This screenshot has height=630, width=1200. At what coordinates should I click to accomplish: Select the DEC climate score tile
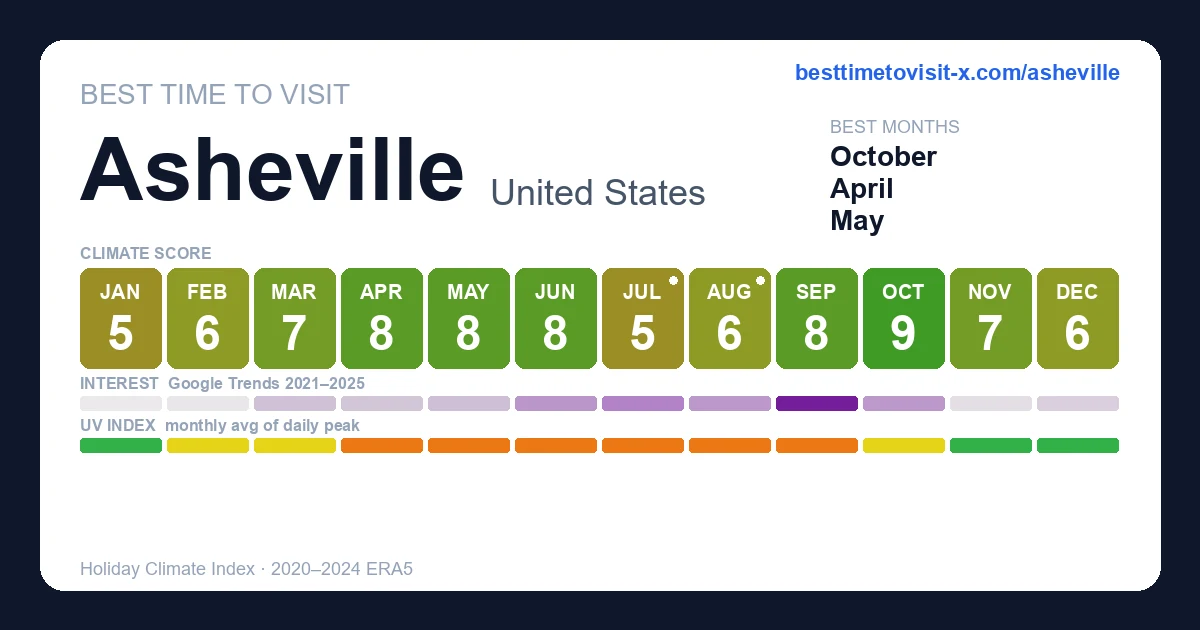coord(1078,318)
